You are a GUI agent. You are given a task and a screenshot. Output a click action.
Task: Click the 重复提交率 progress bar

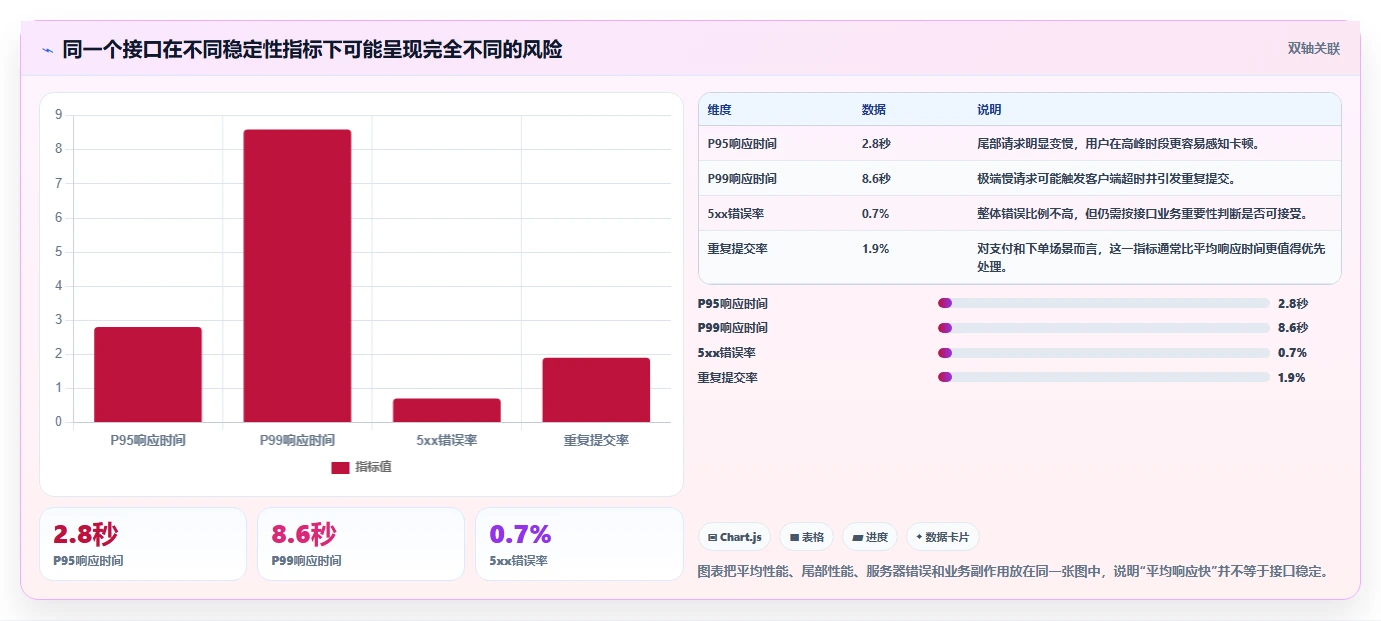[1104, 377]
